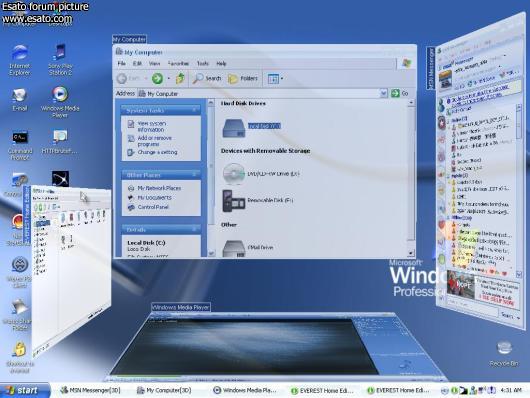Image resolution: width=530 pixels, height=398 pixels.
Task: Open the Tools menu
Action: click(x=203, y=63)
